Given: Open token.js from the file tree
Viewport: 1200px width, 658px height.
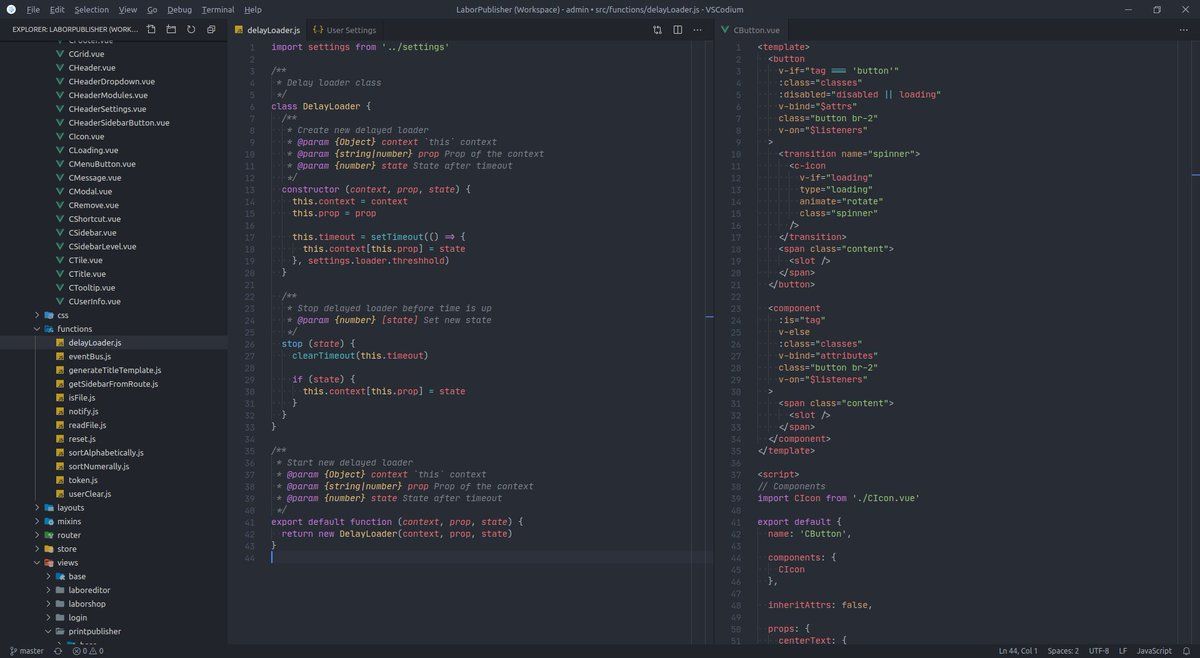Looking at the screenshot, I should click(114, 480).
